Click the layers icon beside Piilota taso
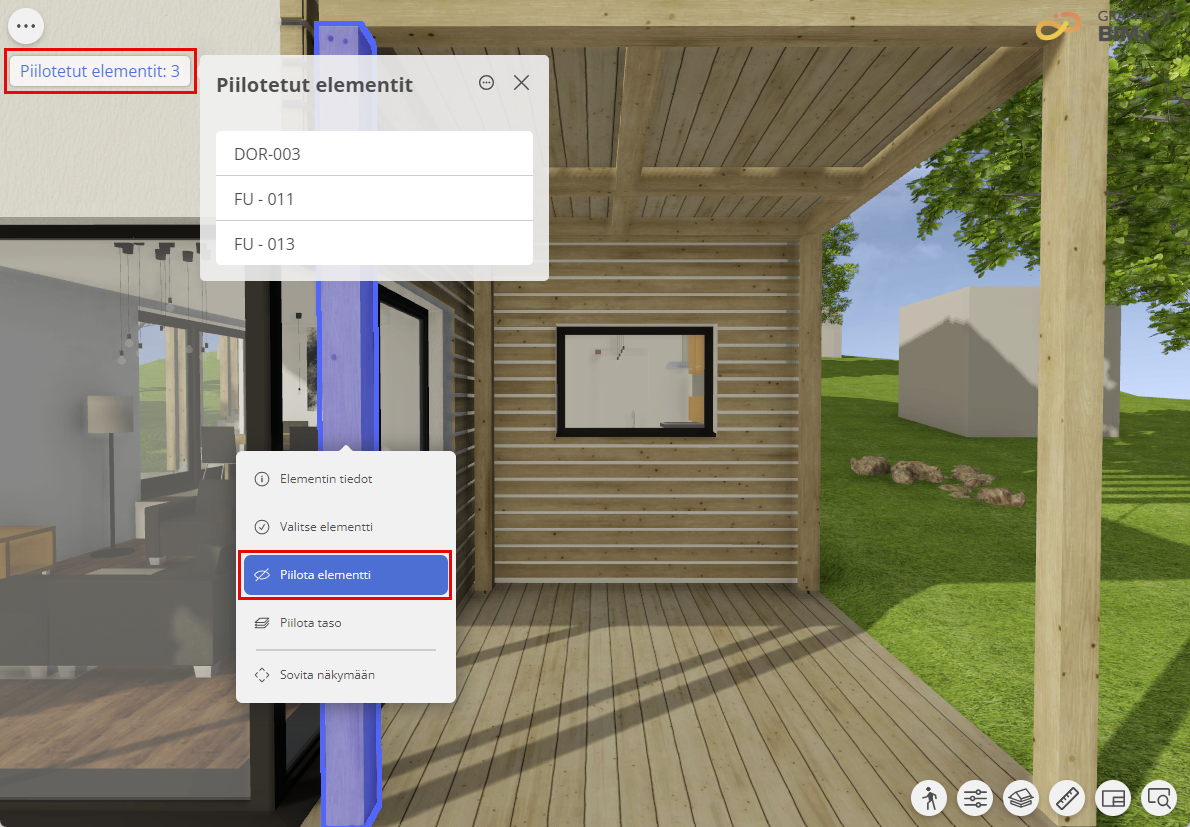 tap(262, 623)
